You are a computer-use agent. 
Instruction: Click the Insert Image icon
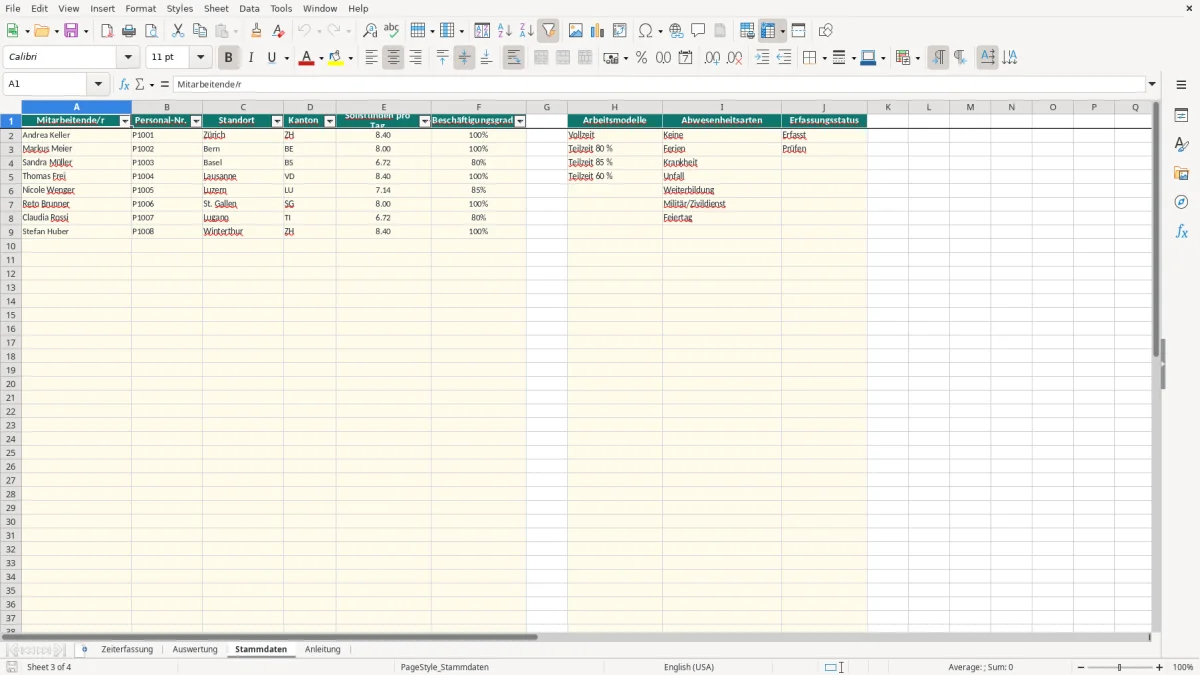(576, 31)
